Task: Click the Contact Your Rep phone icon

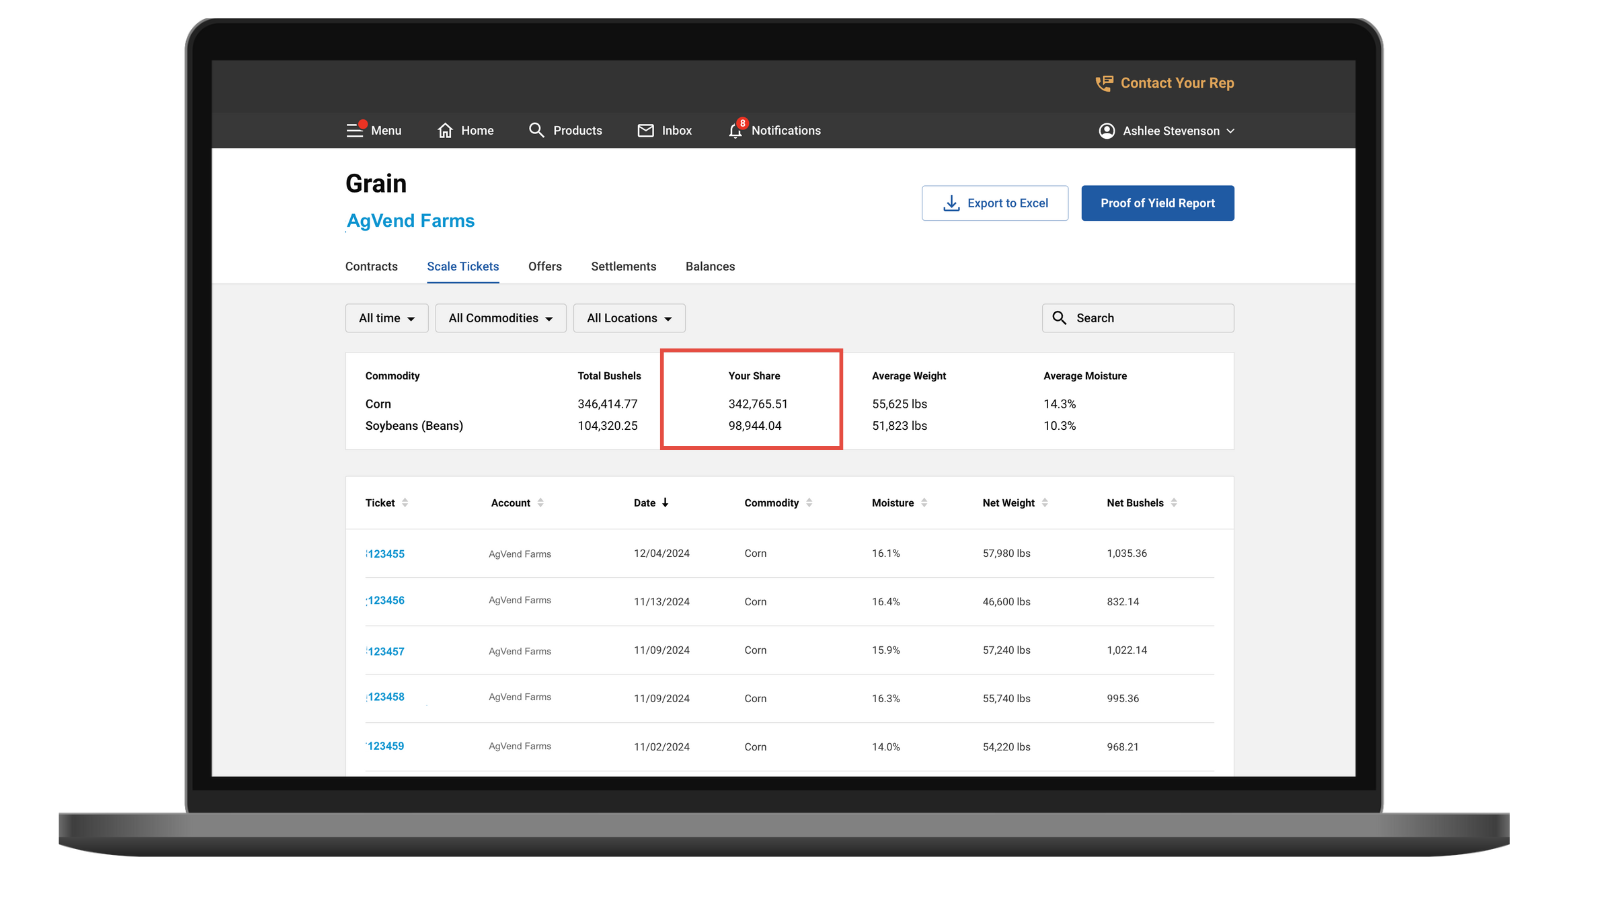Action: coord(1104,83)
